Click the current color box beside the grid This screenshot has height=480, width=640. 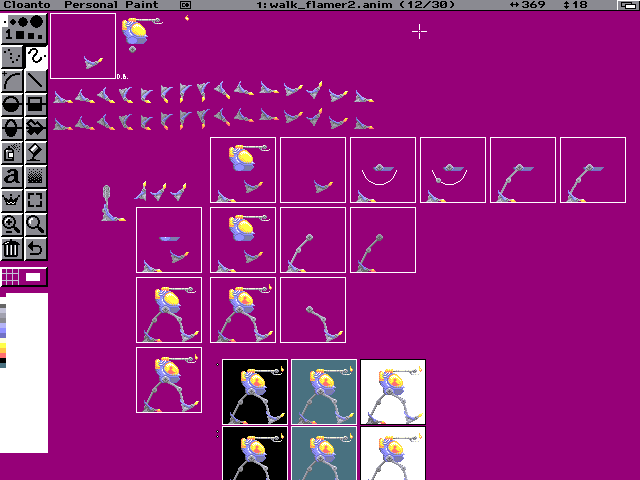(34, 276)
